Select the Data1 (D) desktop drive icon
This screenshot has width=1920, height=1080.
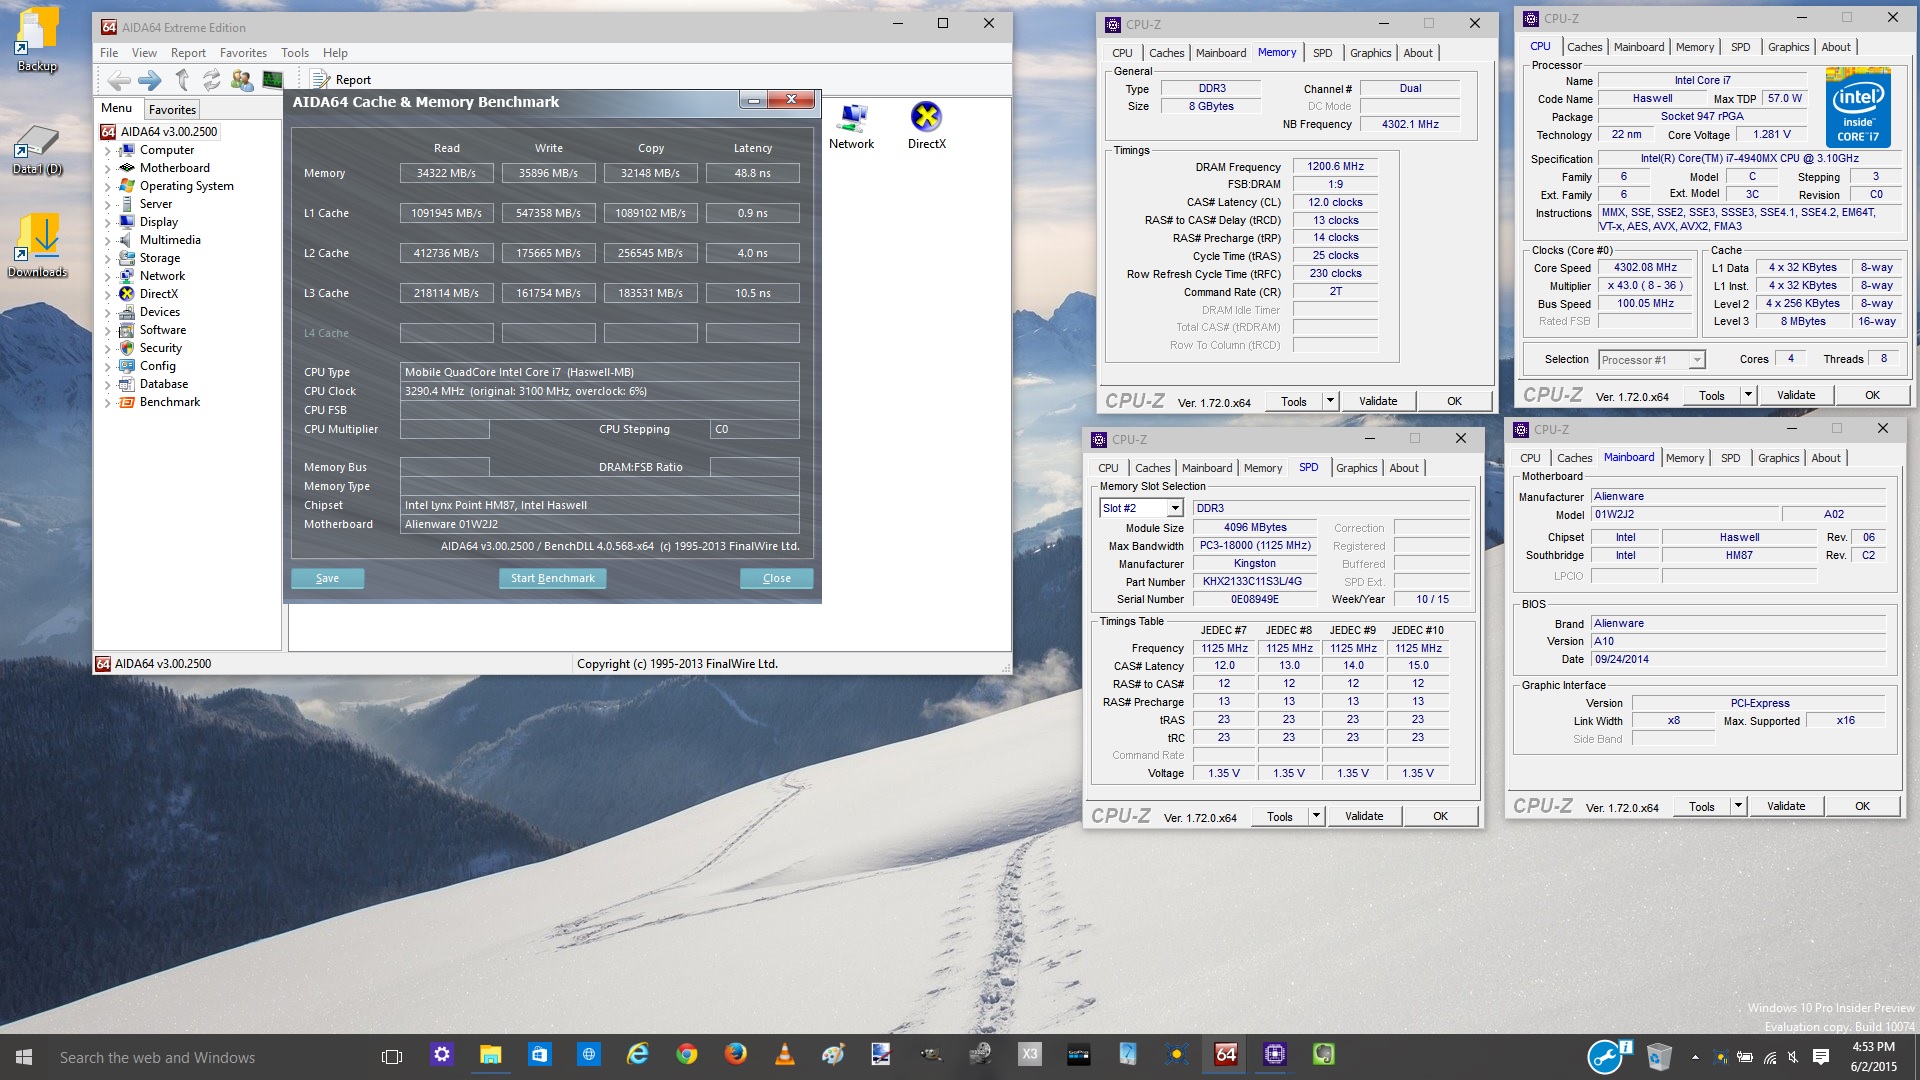click(37, 150)
